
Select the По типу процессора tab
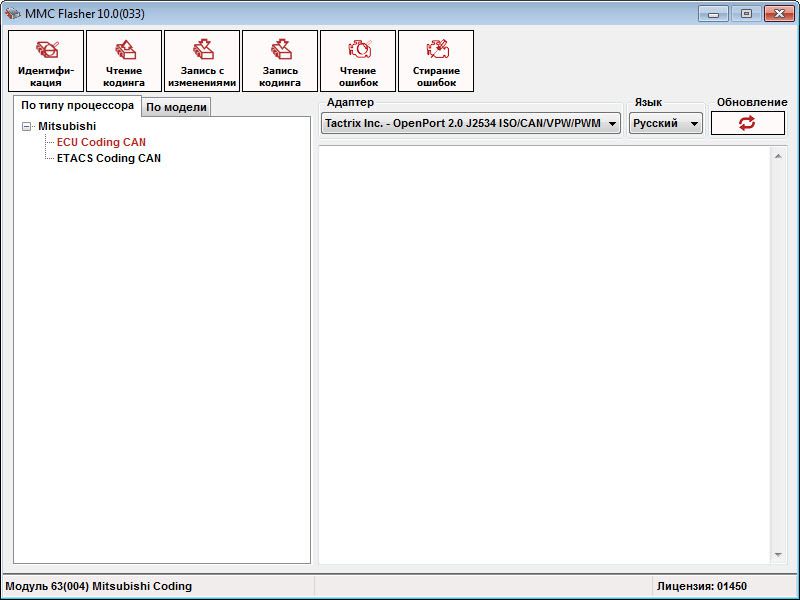tap(77, 105)
